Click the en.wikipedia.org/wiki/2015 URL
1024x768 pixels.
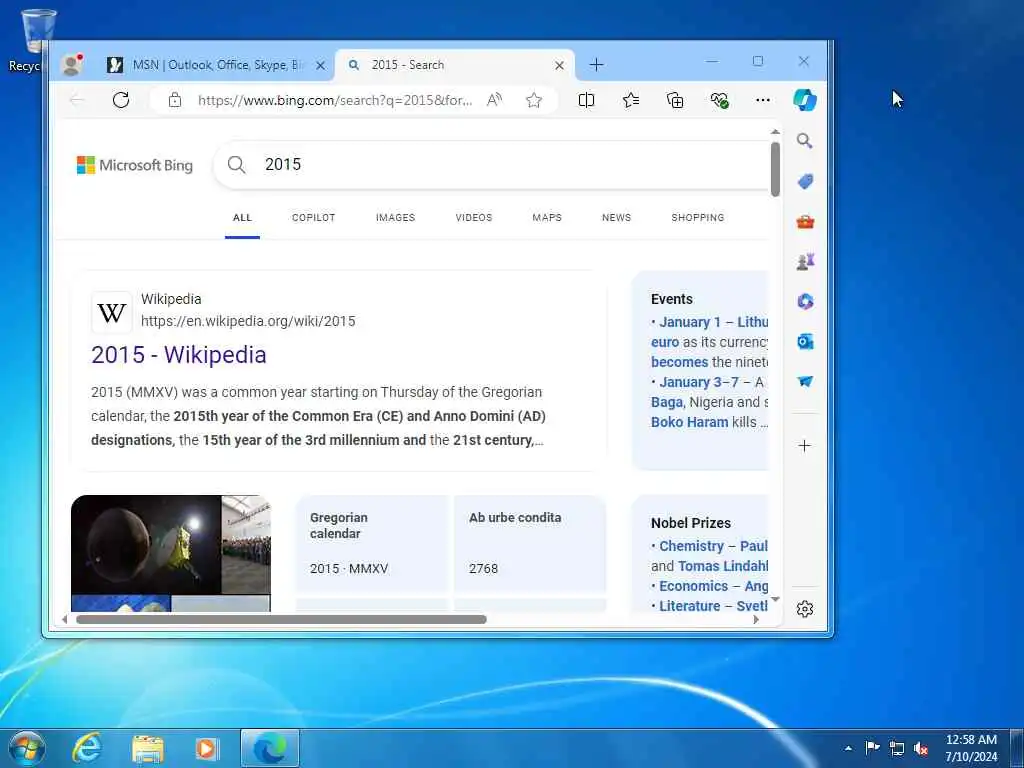248,321
